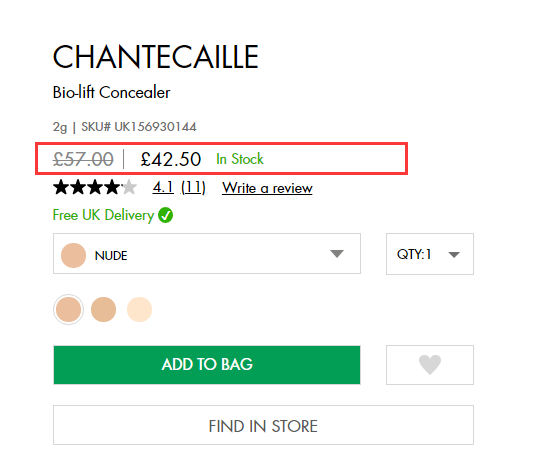Click the Chantecaille brand name
534x469 pixels.
(156, 57)
